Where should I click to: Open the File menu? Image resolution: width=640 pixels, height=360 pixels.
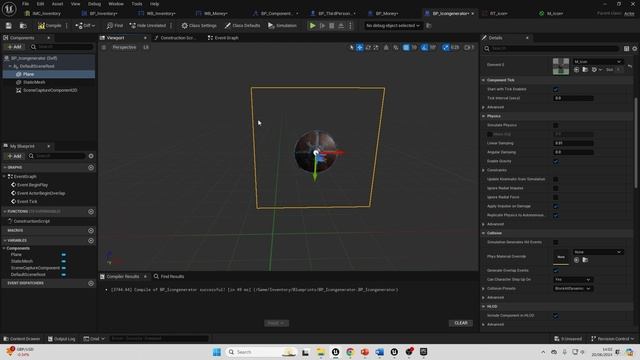point(25,4)
